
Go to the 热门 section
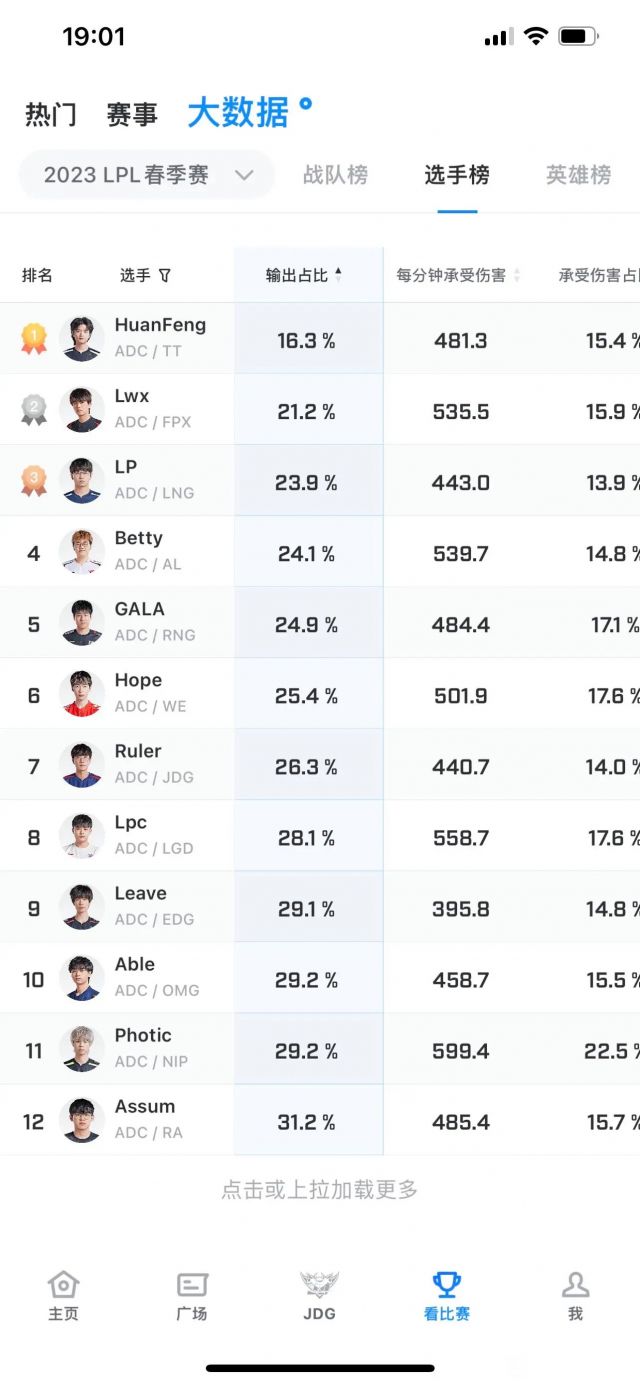[51, 115]
